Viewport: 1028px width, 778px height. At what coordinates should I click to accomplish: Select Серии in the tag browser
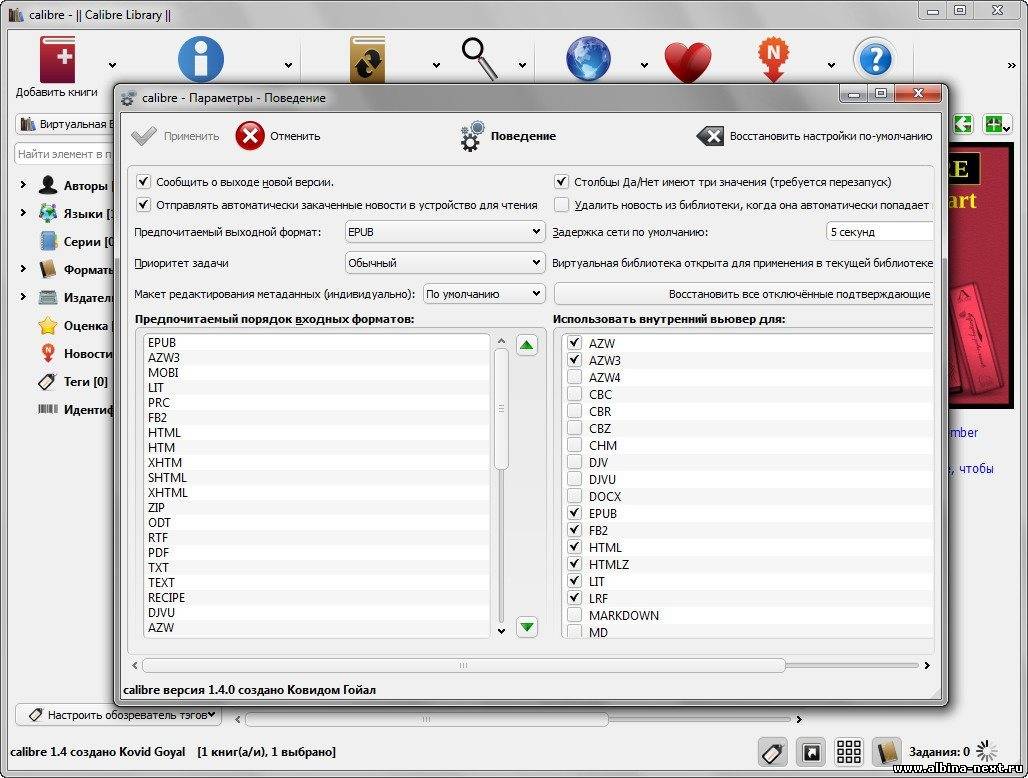click(x=75, y=241)
